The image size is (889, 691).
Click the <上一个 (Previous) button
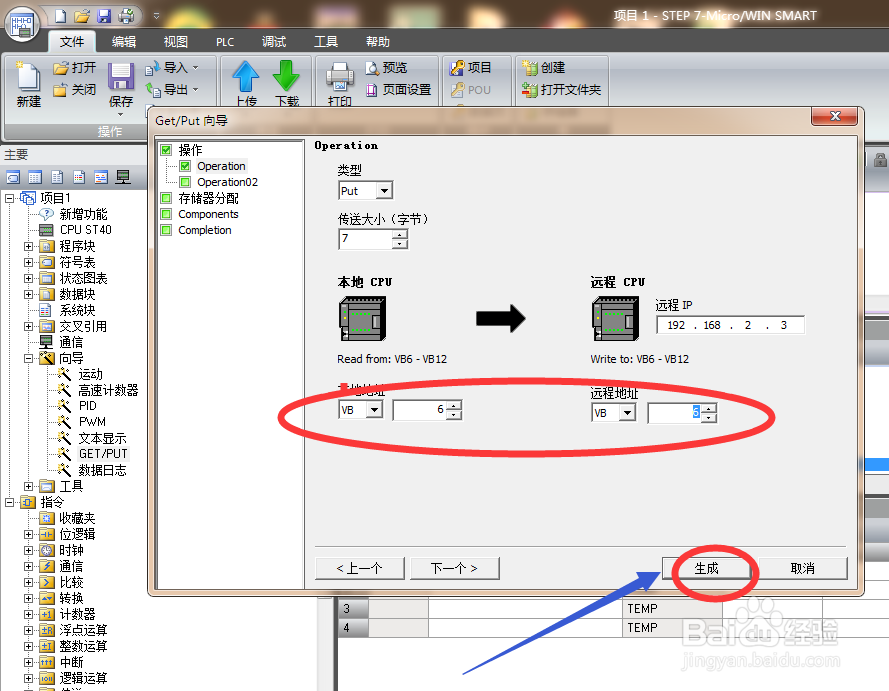click(x=359, y=568)
